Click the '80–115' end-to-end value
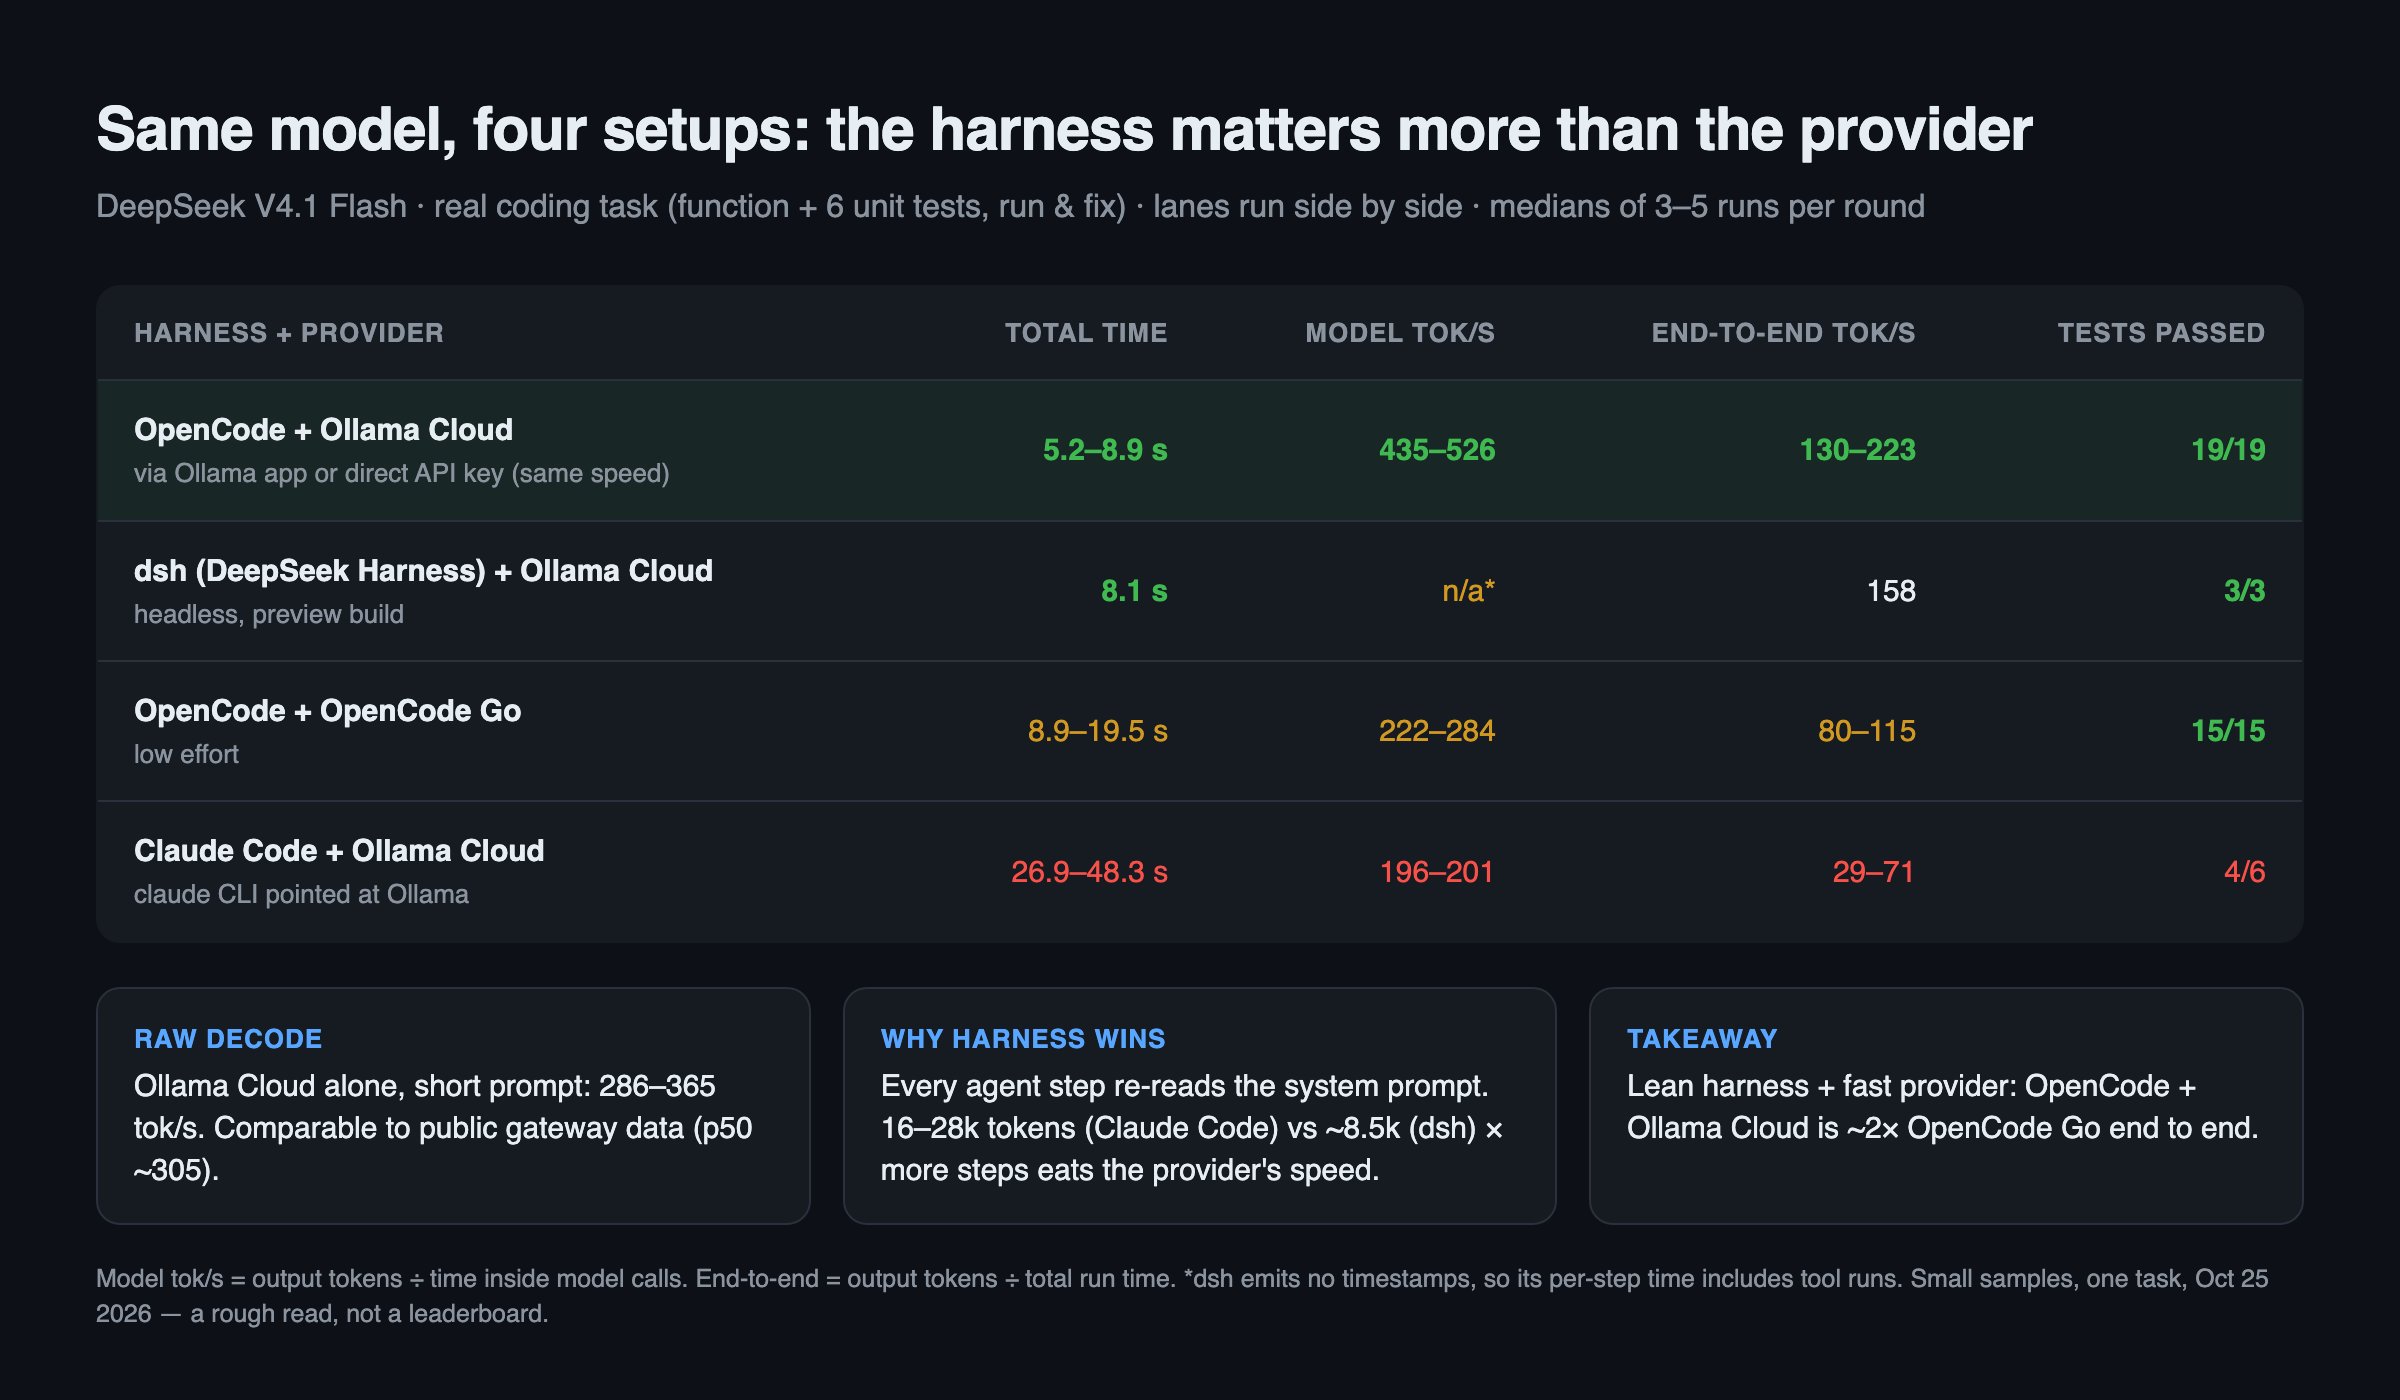 pyautogui.click(x=1866, y=731)
